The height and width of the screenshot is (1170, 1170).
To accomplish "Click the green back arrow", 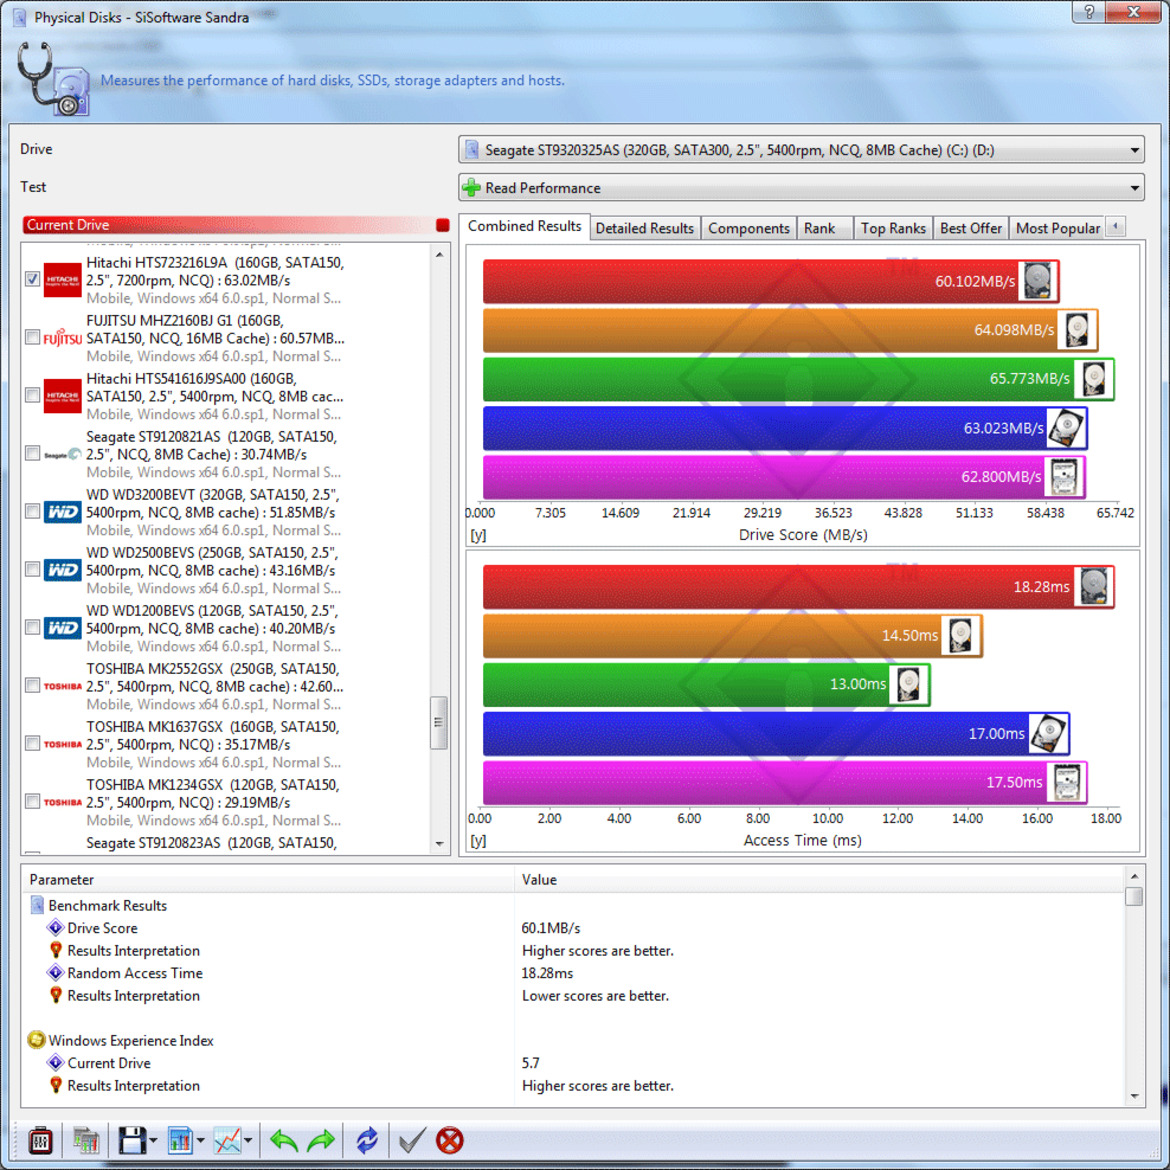I will pyautogui.click(x=284, y=1140).
